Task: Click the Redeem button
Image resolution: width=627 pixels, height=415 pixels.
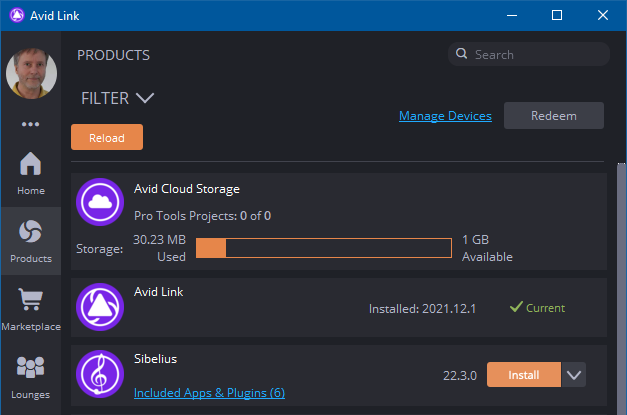Action: tap(554, 116)
